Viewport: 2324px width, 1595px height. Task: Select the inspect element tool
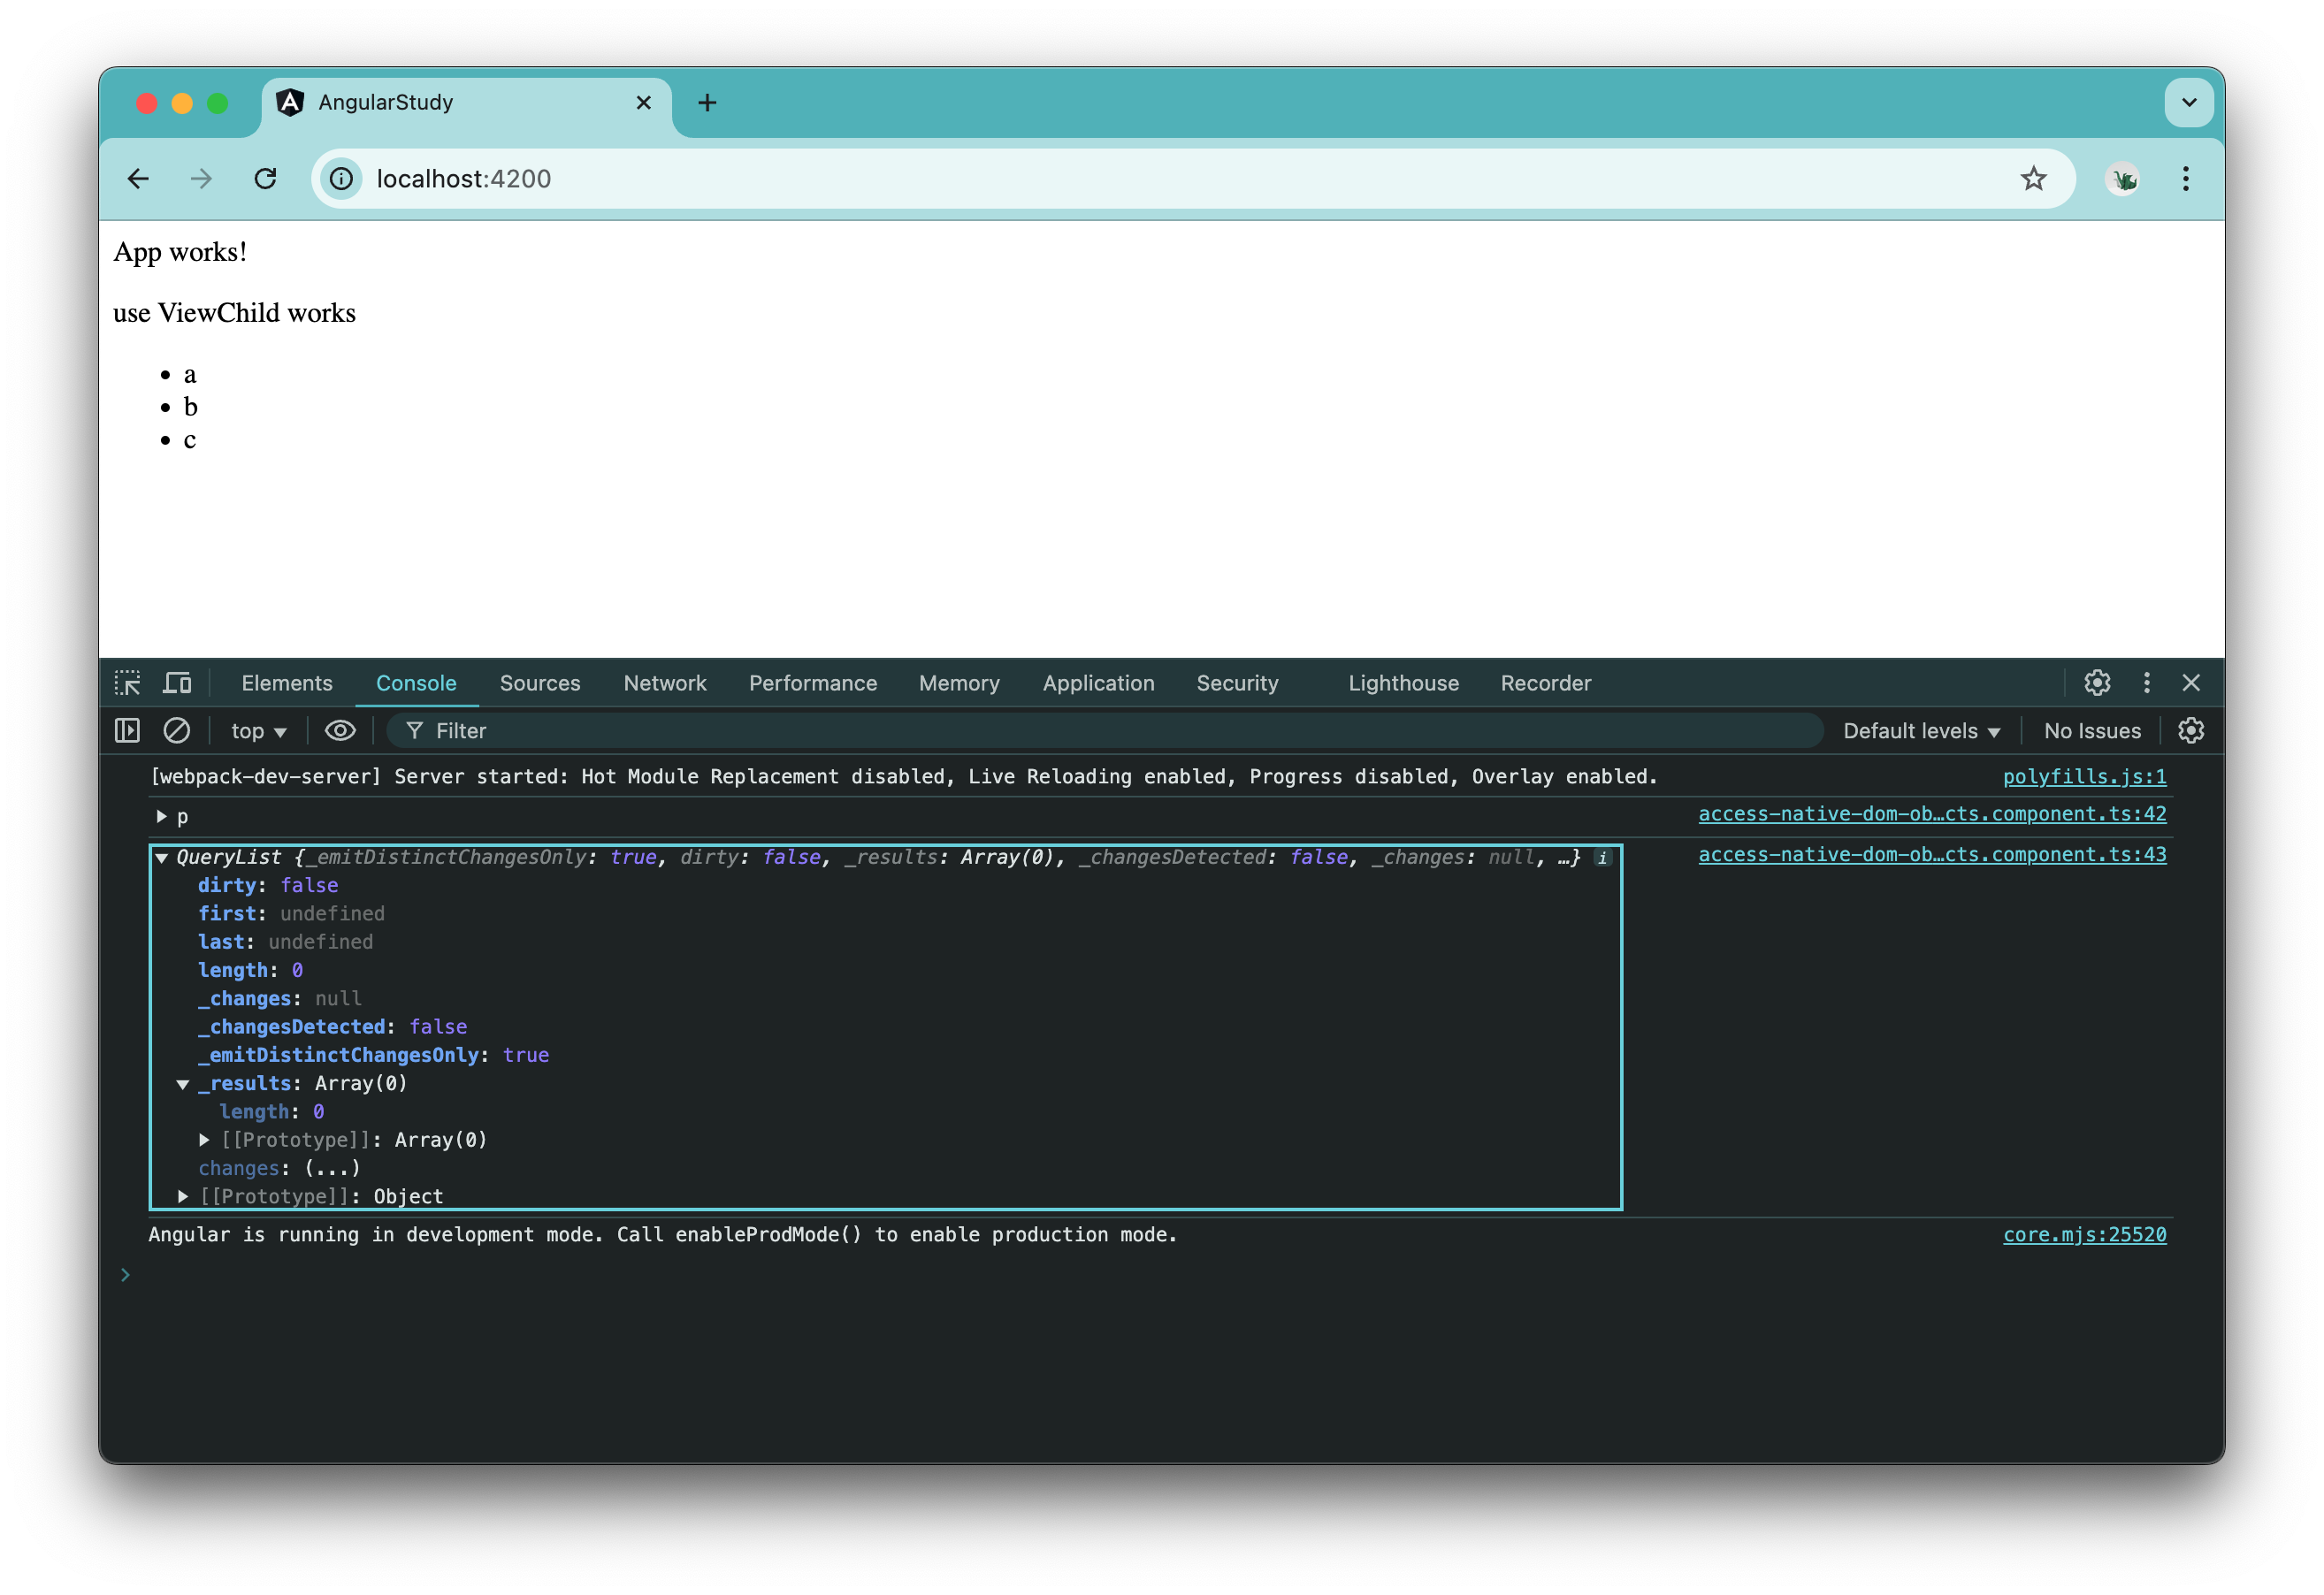(x=128, y=682)
